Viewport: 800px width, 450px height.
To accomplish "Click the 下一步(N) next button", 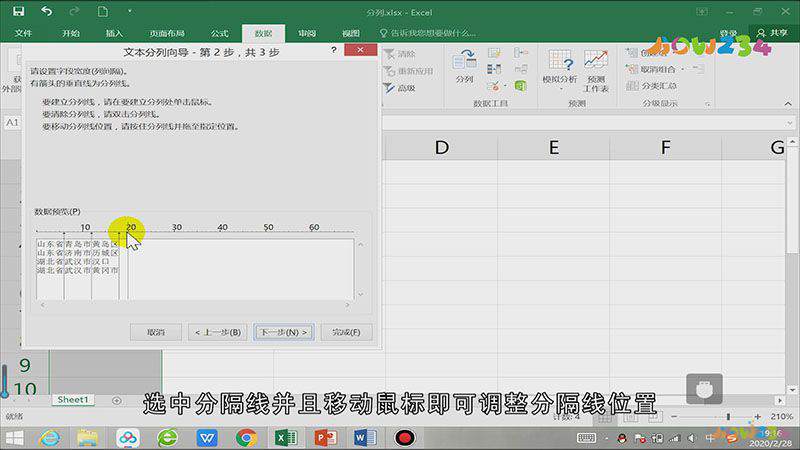I will tap(284, 332).
